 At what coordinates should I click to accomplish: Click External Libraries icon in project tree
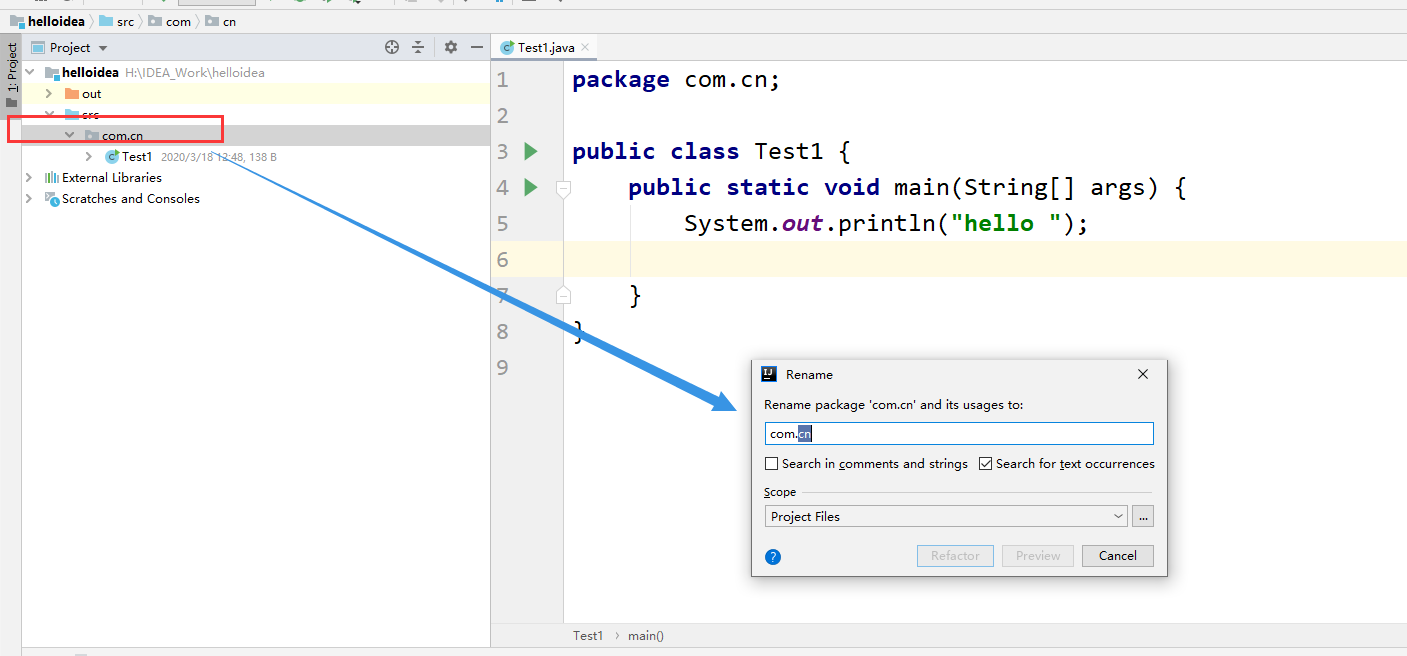pos(52,178)
